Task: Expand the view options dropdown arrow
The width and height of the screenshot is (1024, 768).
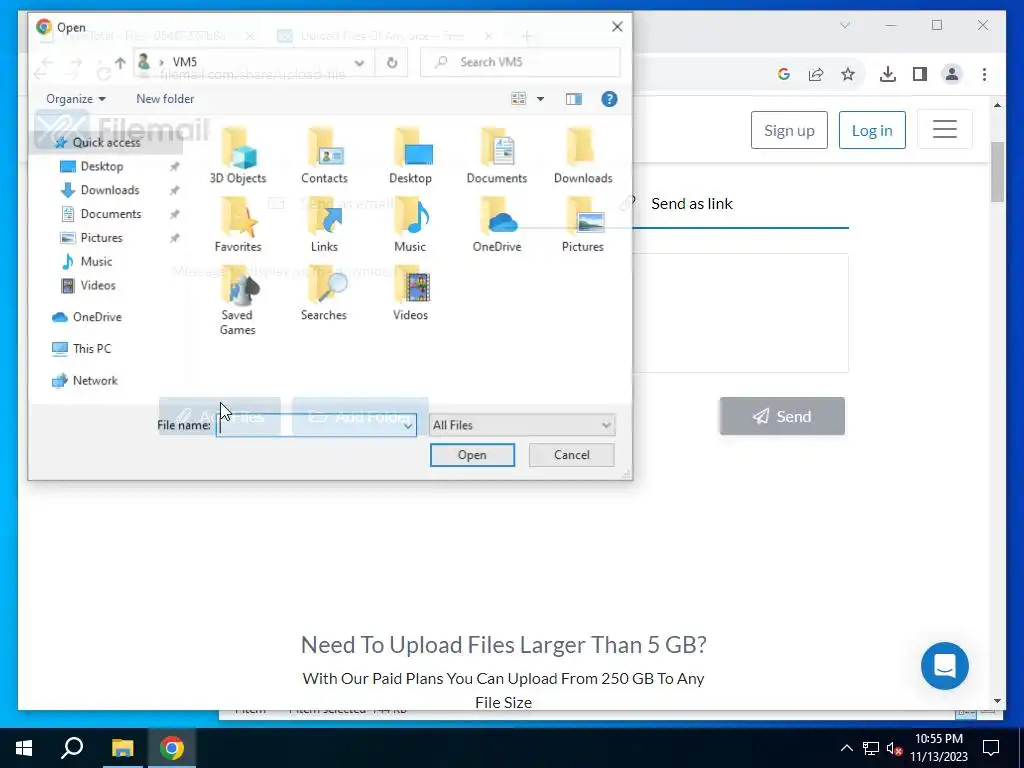Action: pos(540,99)
